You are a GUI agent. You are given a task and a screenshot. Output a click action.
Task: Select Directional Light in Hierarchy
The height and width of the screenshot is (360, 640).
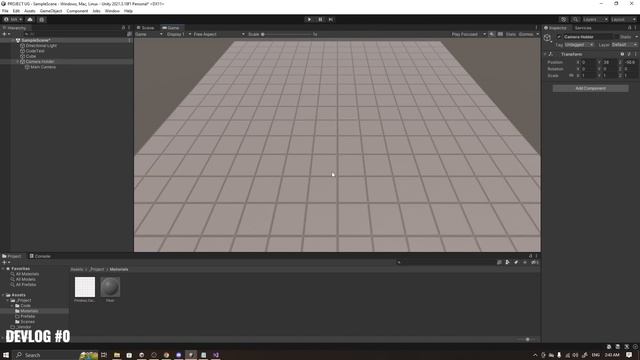point(67,46)
